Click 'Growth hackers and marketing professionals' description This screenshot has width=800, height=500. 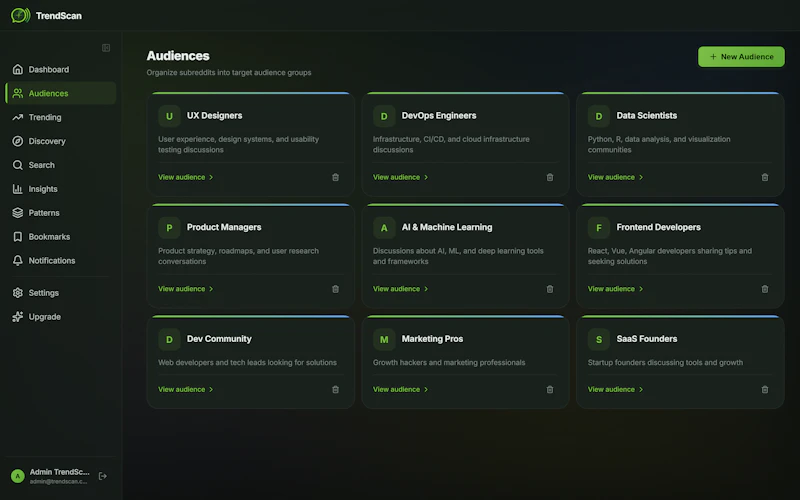click(x=449, y=363)
